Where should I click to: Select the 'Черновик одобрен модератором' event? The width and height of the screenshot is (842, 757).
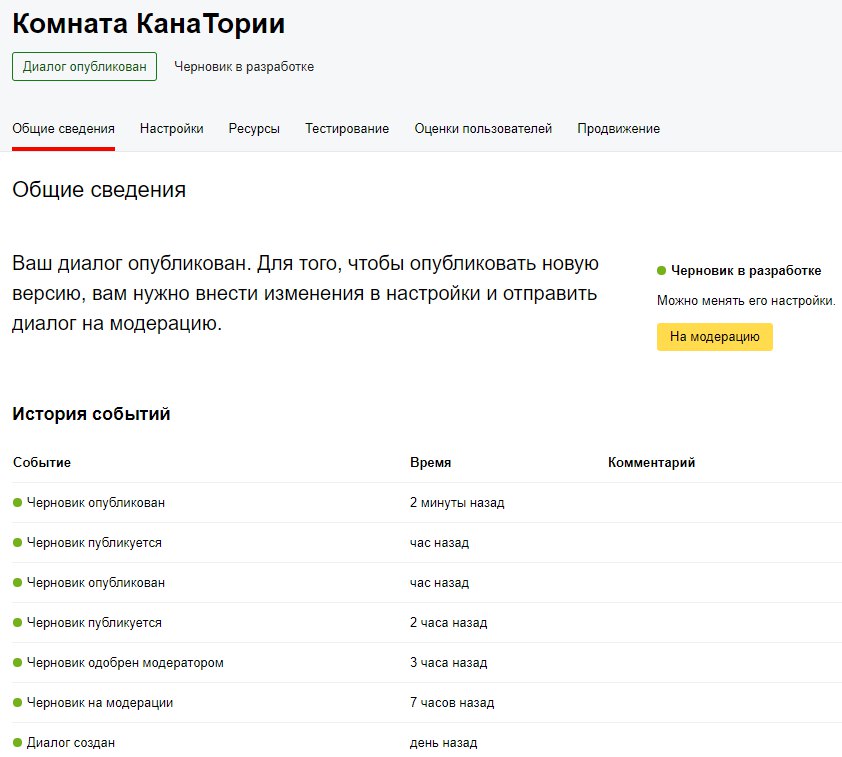pyautogui.click(x=125, y=663)
